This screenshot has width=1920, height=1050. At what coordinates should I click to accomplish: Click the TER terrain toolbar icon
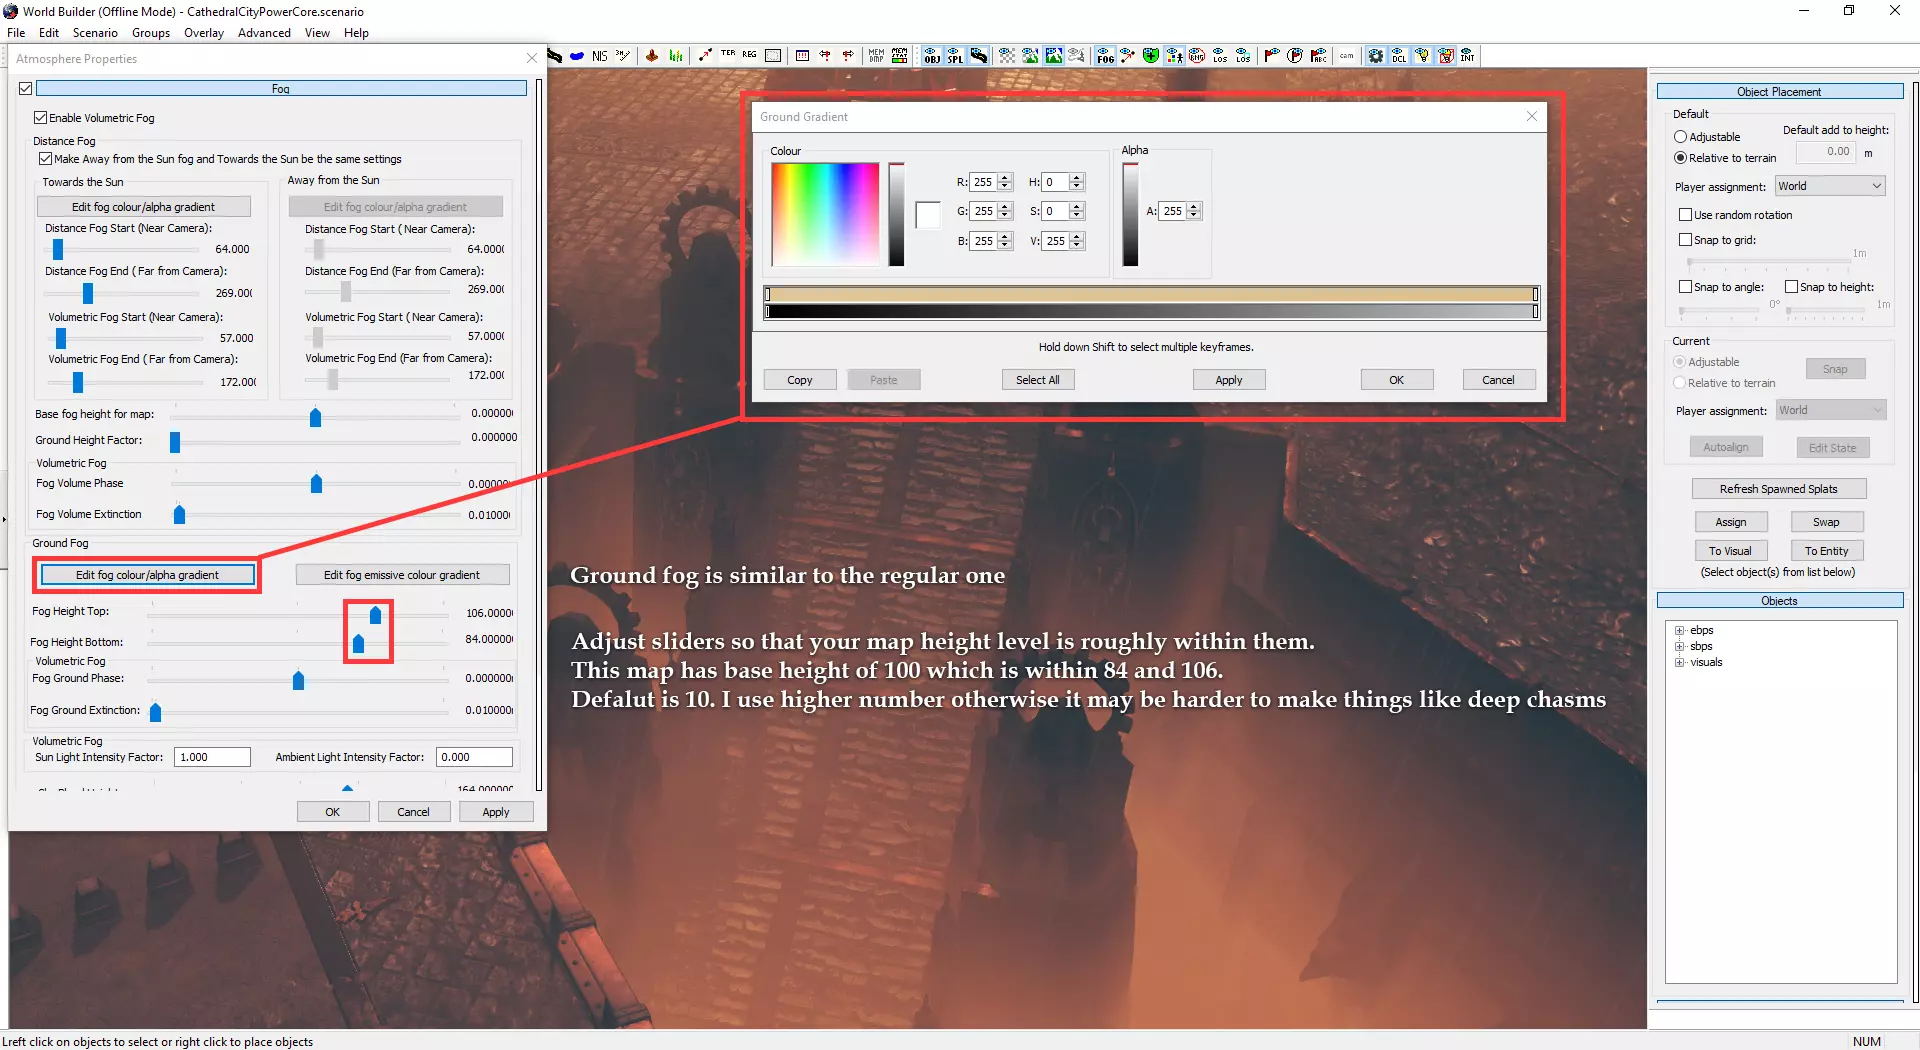click(x=728, y=56)
